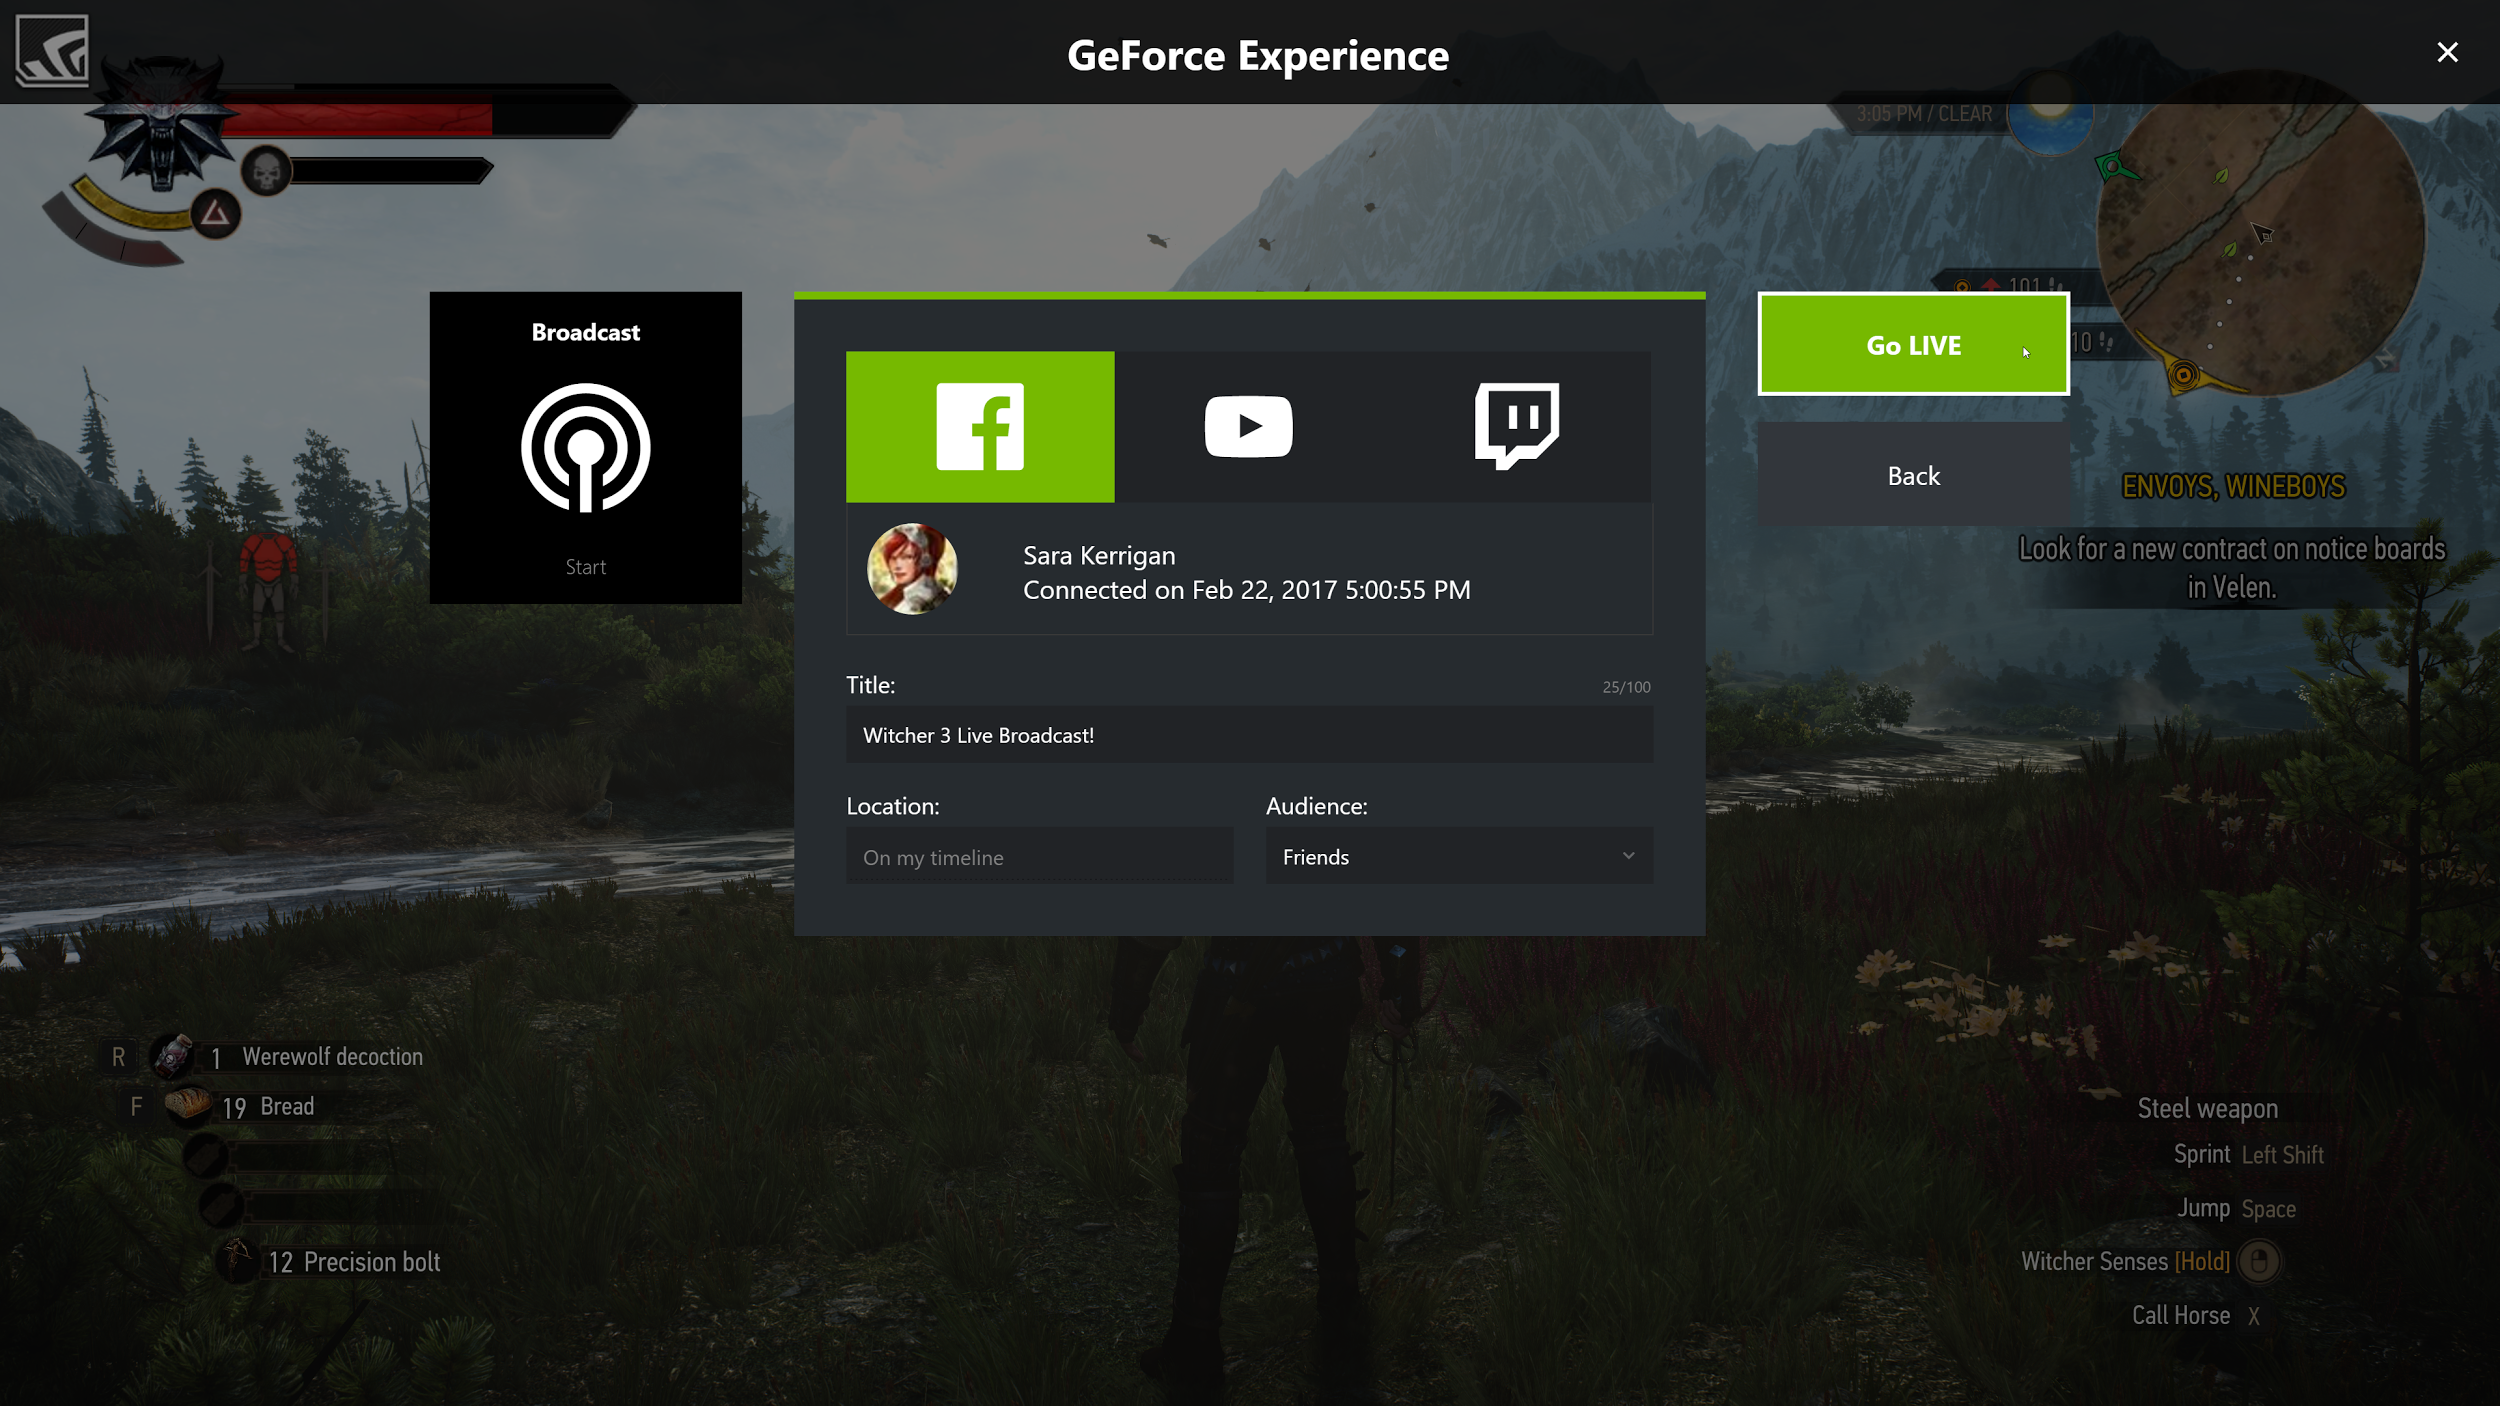Click Back to return to previous

pos(1913,476)
